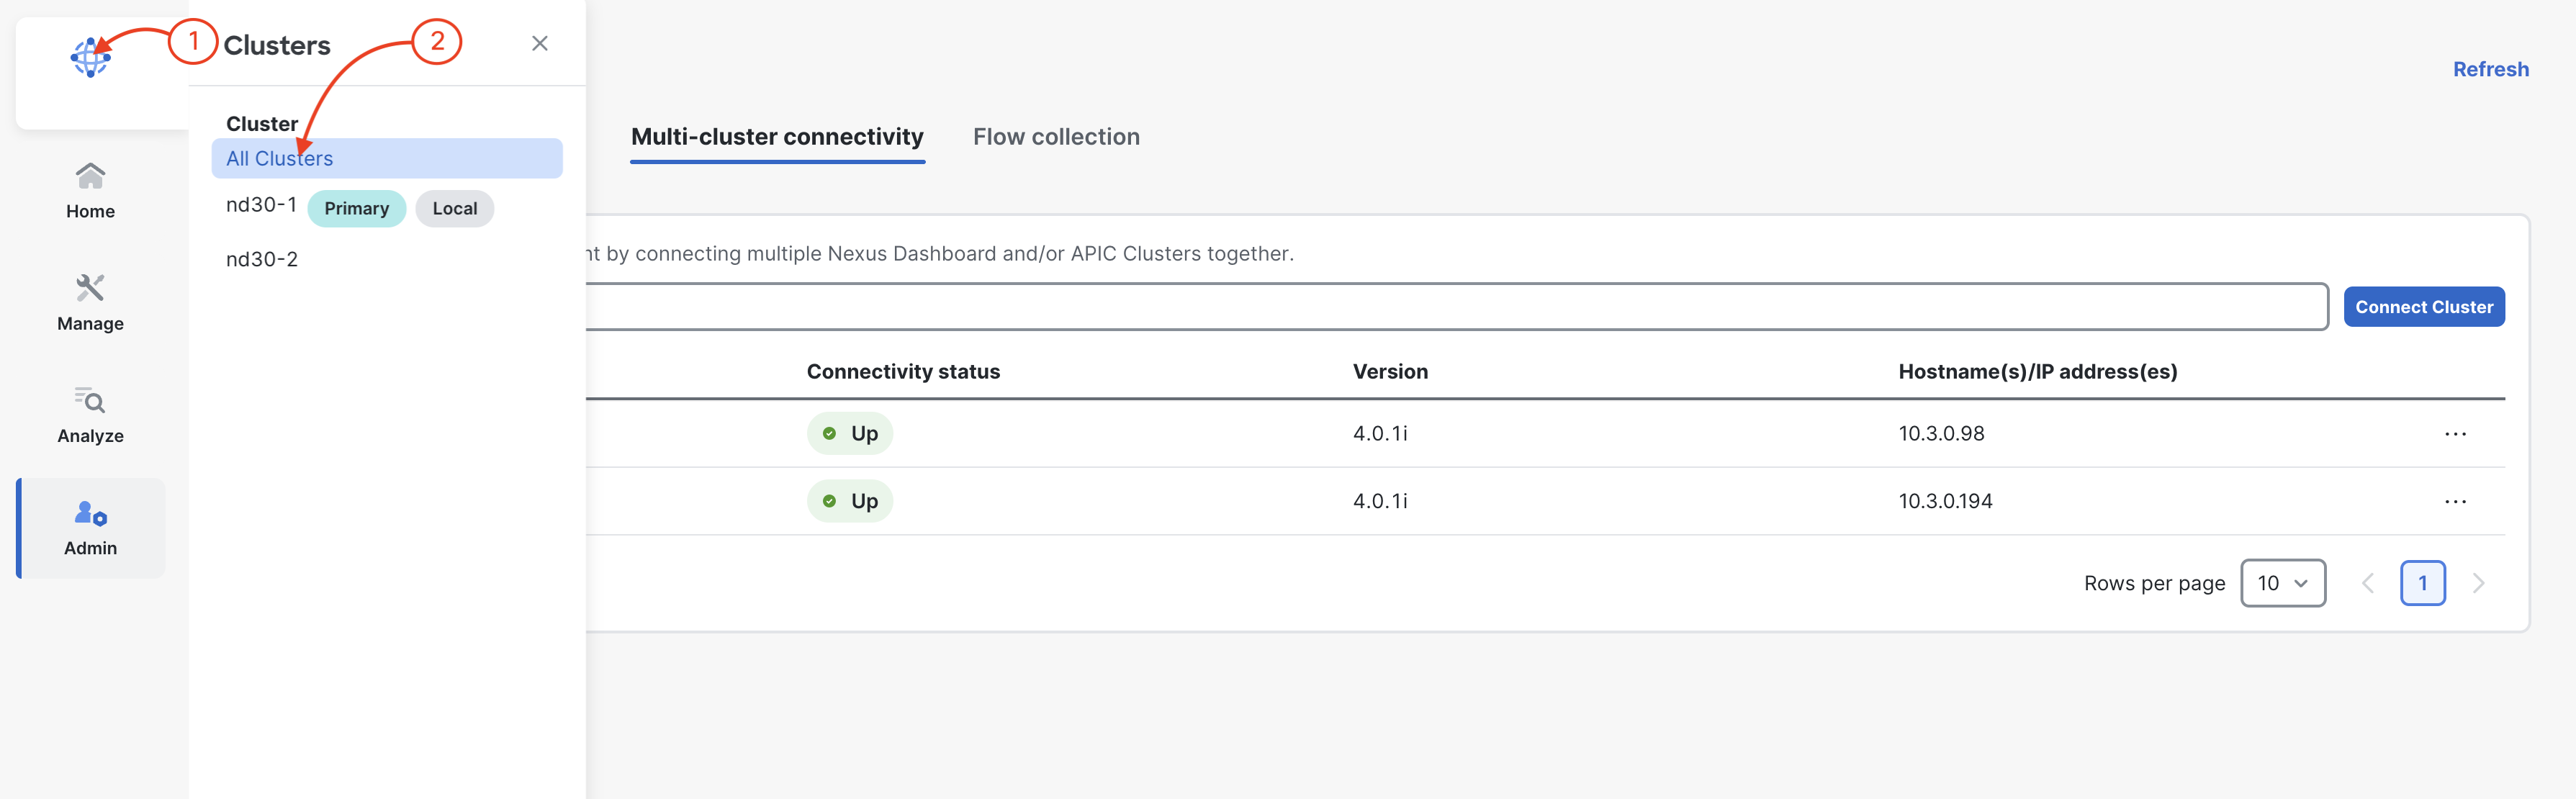Go to previous page arrow
2576x799 pixels.
(2367, 583)
